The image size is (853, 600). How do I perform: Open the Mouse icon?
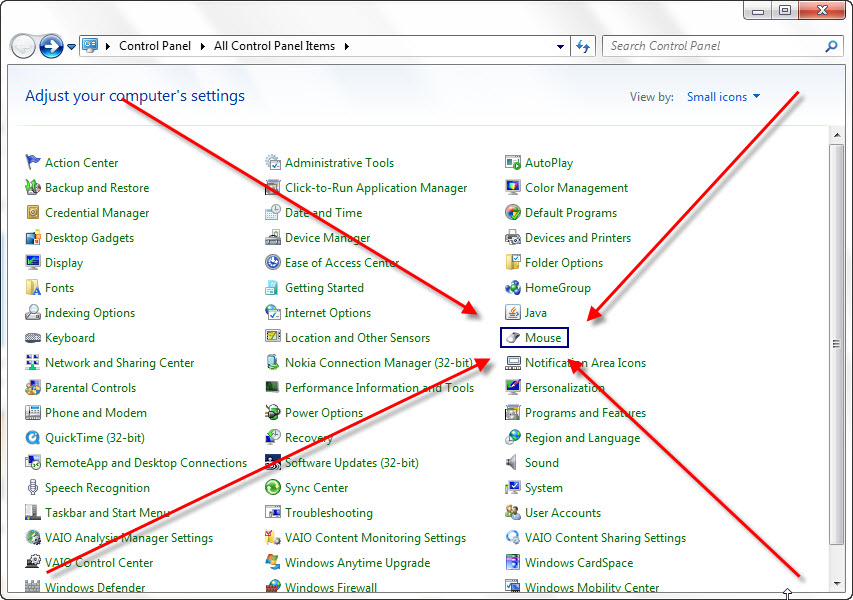(x=512, y=337)
